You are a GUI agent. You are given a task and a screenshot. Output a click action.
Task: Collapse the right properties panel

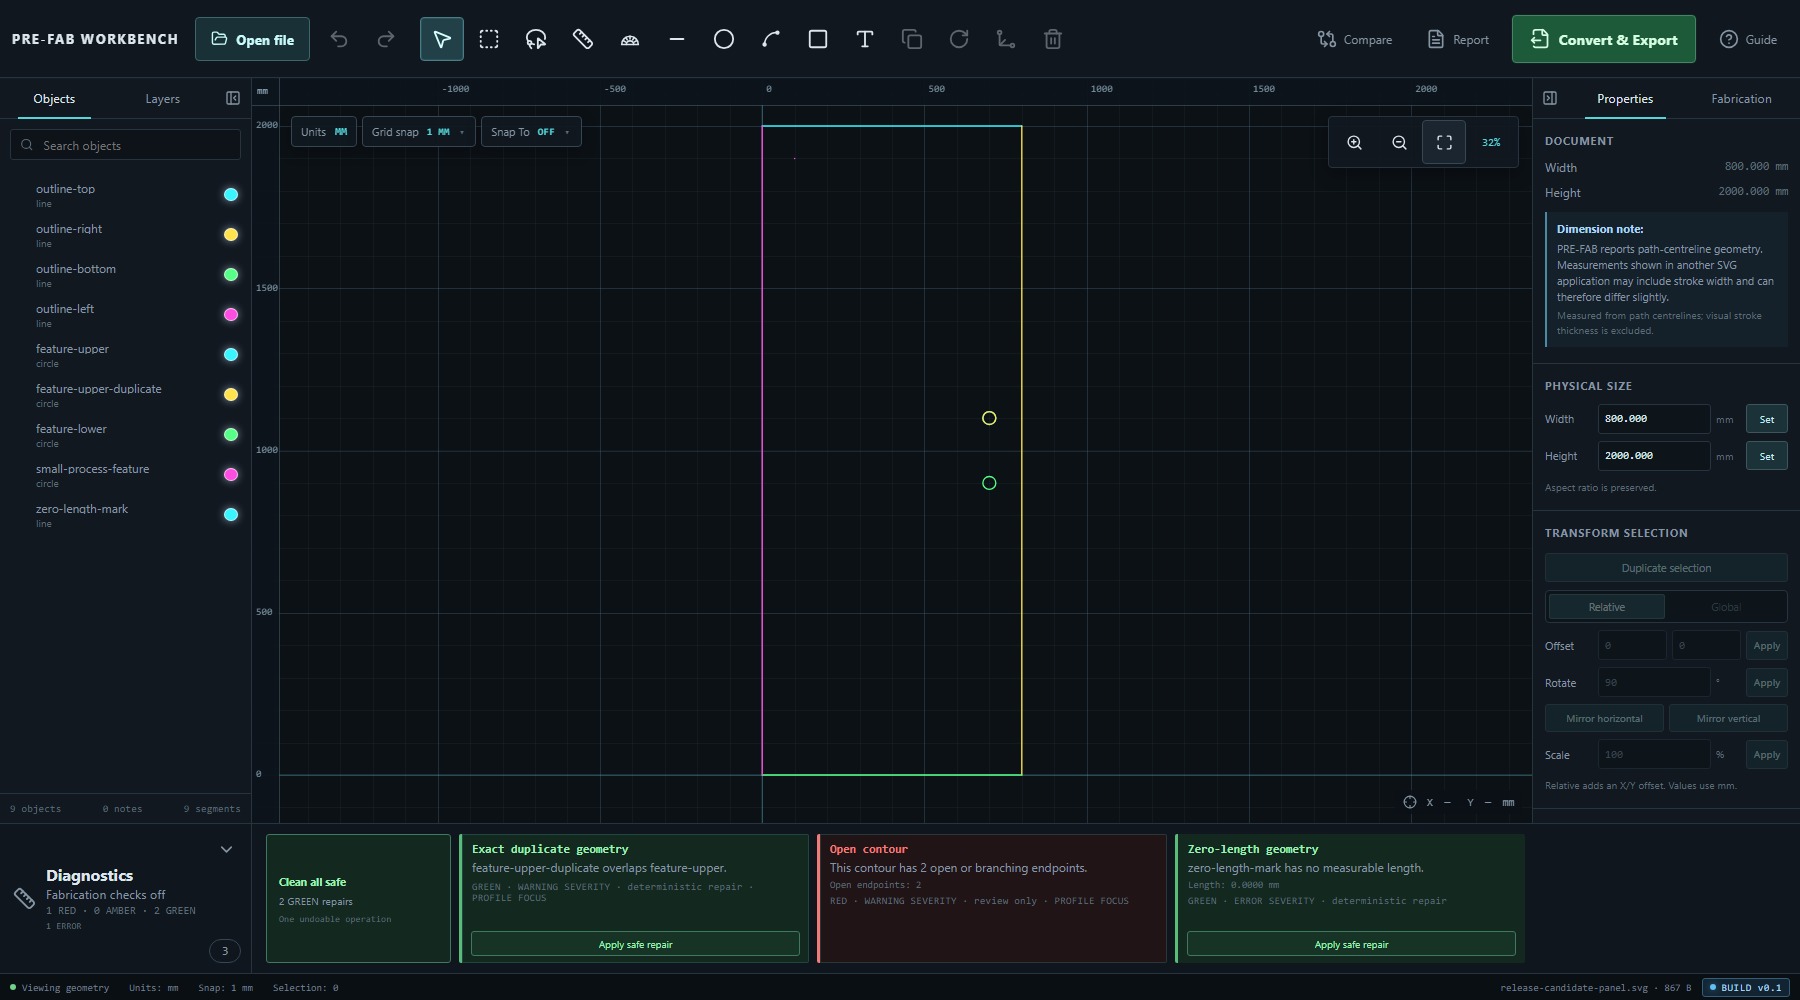click(1550, 98)
